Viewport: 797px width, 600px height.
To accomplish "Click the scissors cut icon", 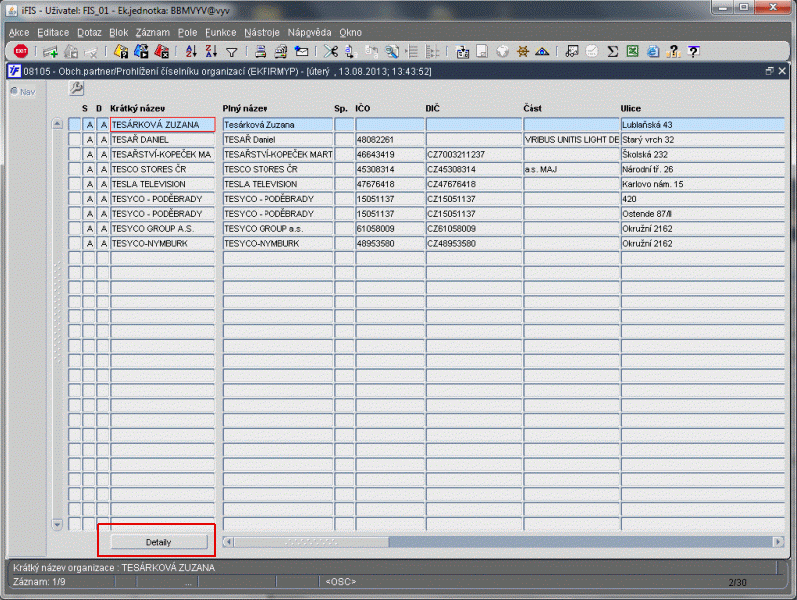I will 330,51.
